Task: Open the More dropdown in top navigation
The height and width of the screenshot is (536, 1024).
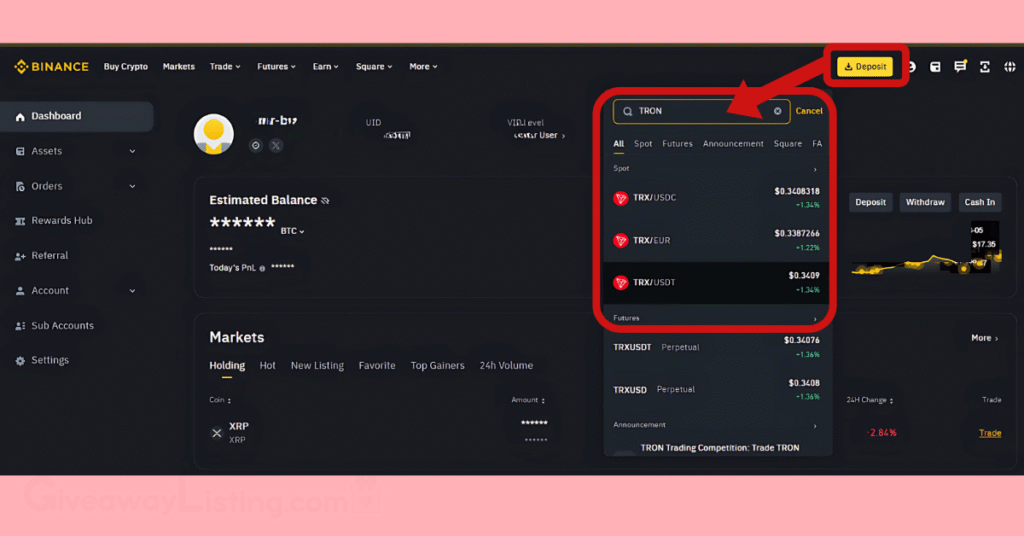Action: [423, 67]
